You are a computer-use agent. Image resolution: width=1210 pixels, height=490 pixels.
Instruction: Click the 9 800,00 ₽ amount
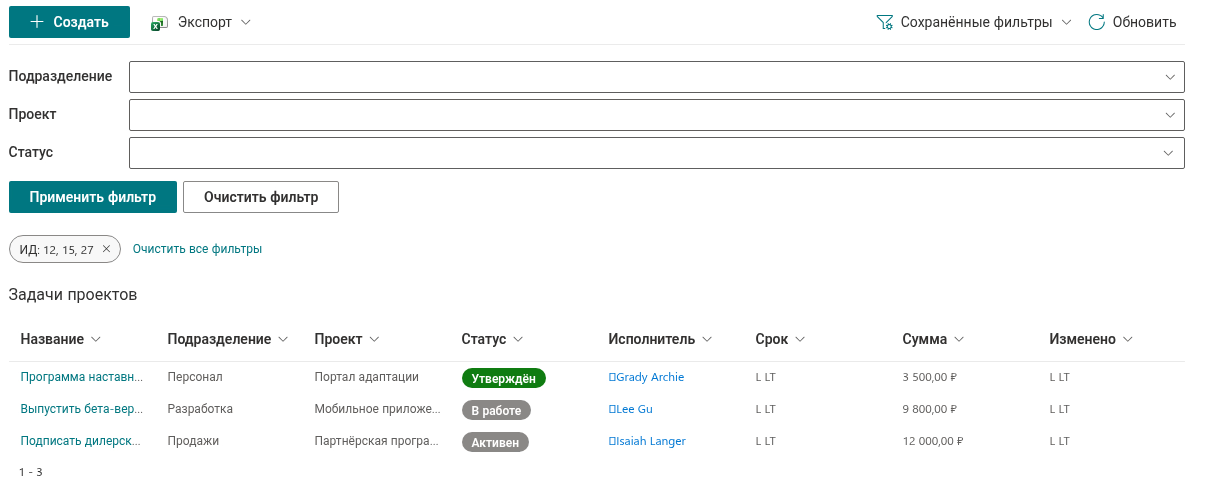(x=930, y=409)
